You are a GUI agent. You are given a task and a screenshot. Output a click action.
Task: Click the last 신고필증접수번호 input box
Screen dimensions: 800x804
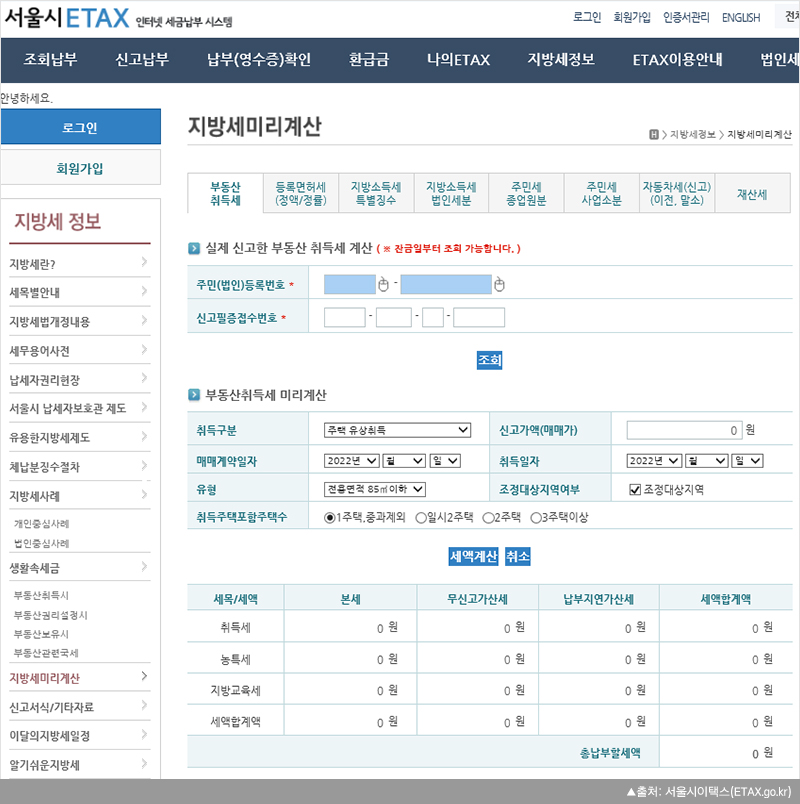click(479, 317)
